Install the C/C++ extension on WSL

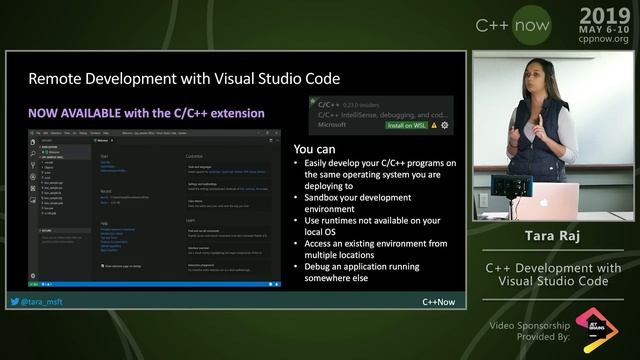(x=407, y=125)
